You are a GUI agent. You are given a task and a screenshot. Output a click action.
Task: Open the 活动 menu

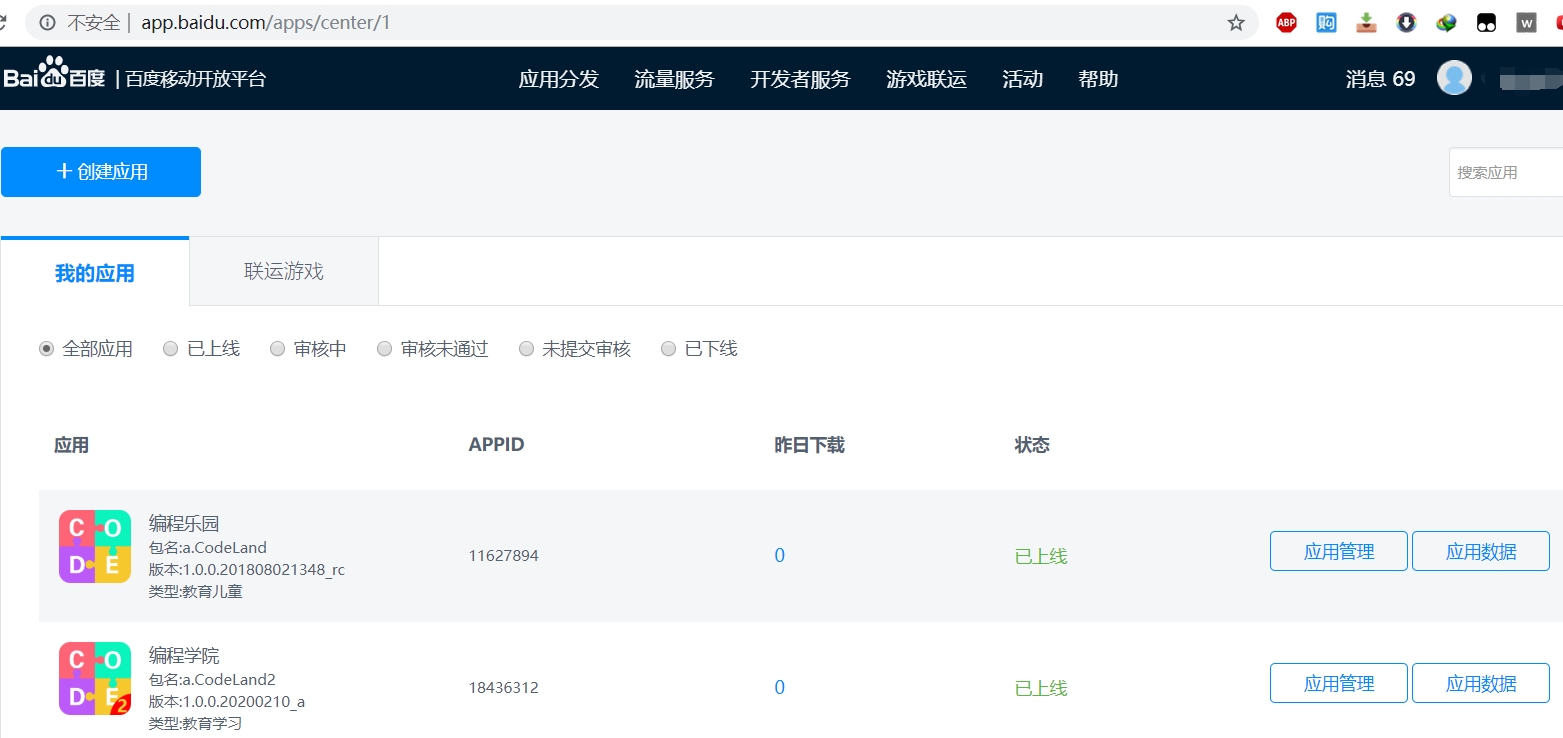point(1022,79)
